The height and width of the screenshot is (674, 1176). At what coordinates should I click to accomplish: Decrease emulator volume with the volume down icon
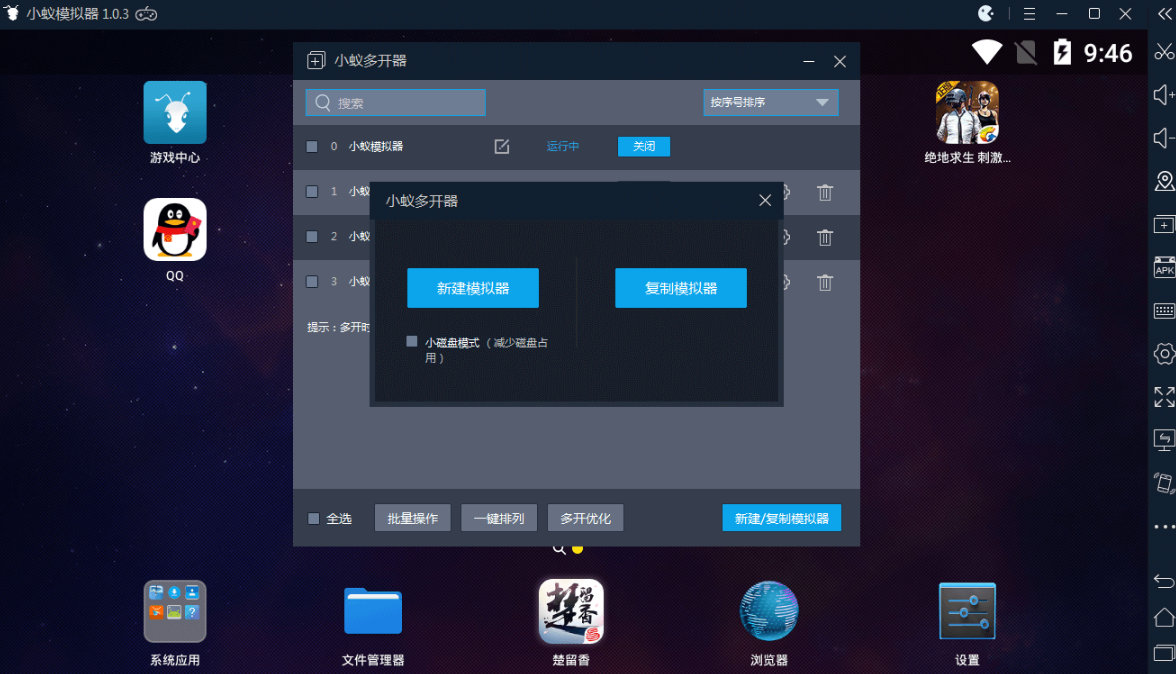click(1163, 137)
